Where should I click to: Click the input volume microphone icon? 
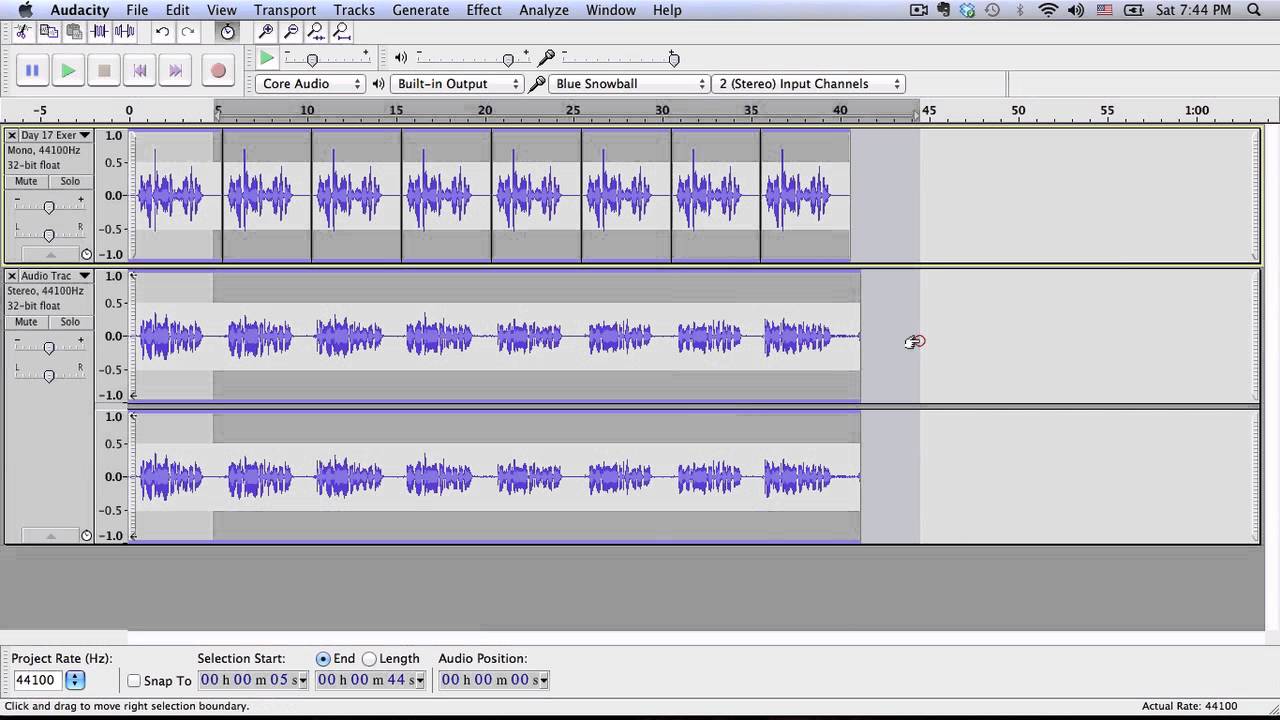coord(547,58)
